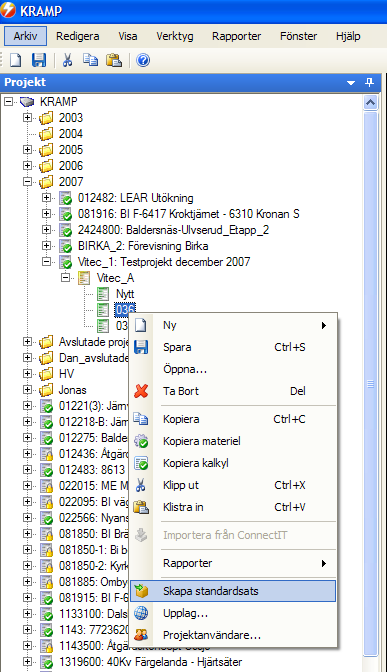
Task: Select project 012482: LEAR Utökning
Action: (135, 198)
